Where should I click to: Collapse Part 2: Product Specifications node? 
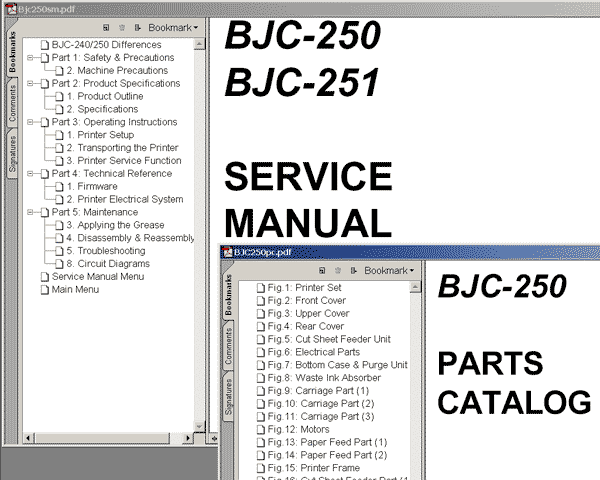click(29, 83)
